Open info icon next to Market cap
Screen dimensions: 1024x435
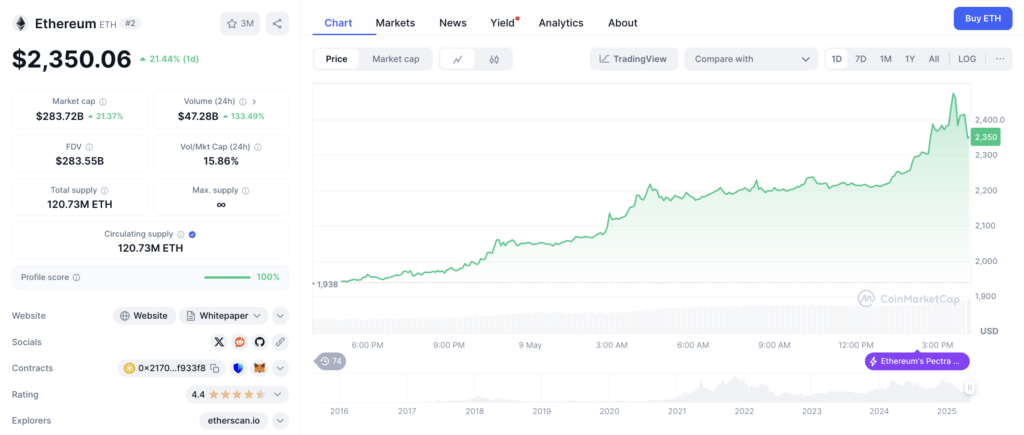[x=103, y=101]
